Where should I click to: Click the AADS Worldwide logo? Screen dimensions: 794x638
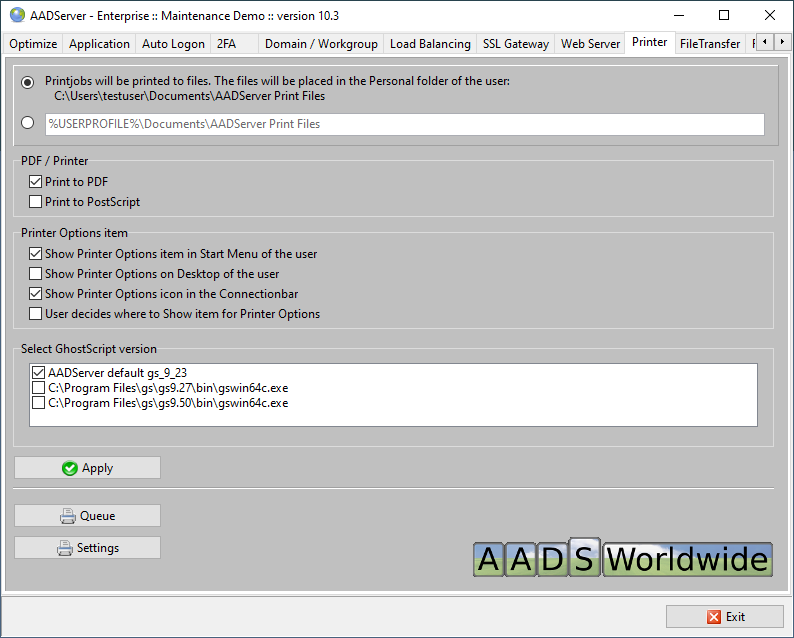click(x=622, y=558)
